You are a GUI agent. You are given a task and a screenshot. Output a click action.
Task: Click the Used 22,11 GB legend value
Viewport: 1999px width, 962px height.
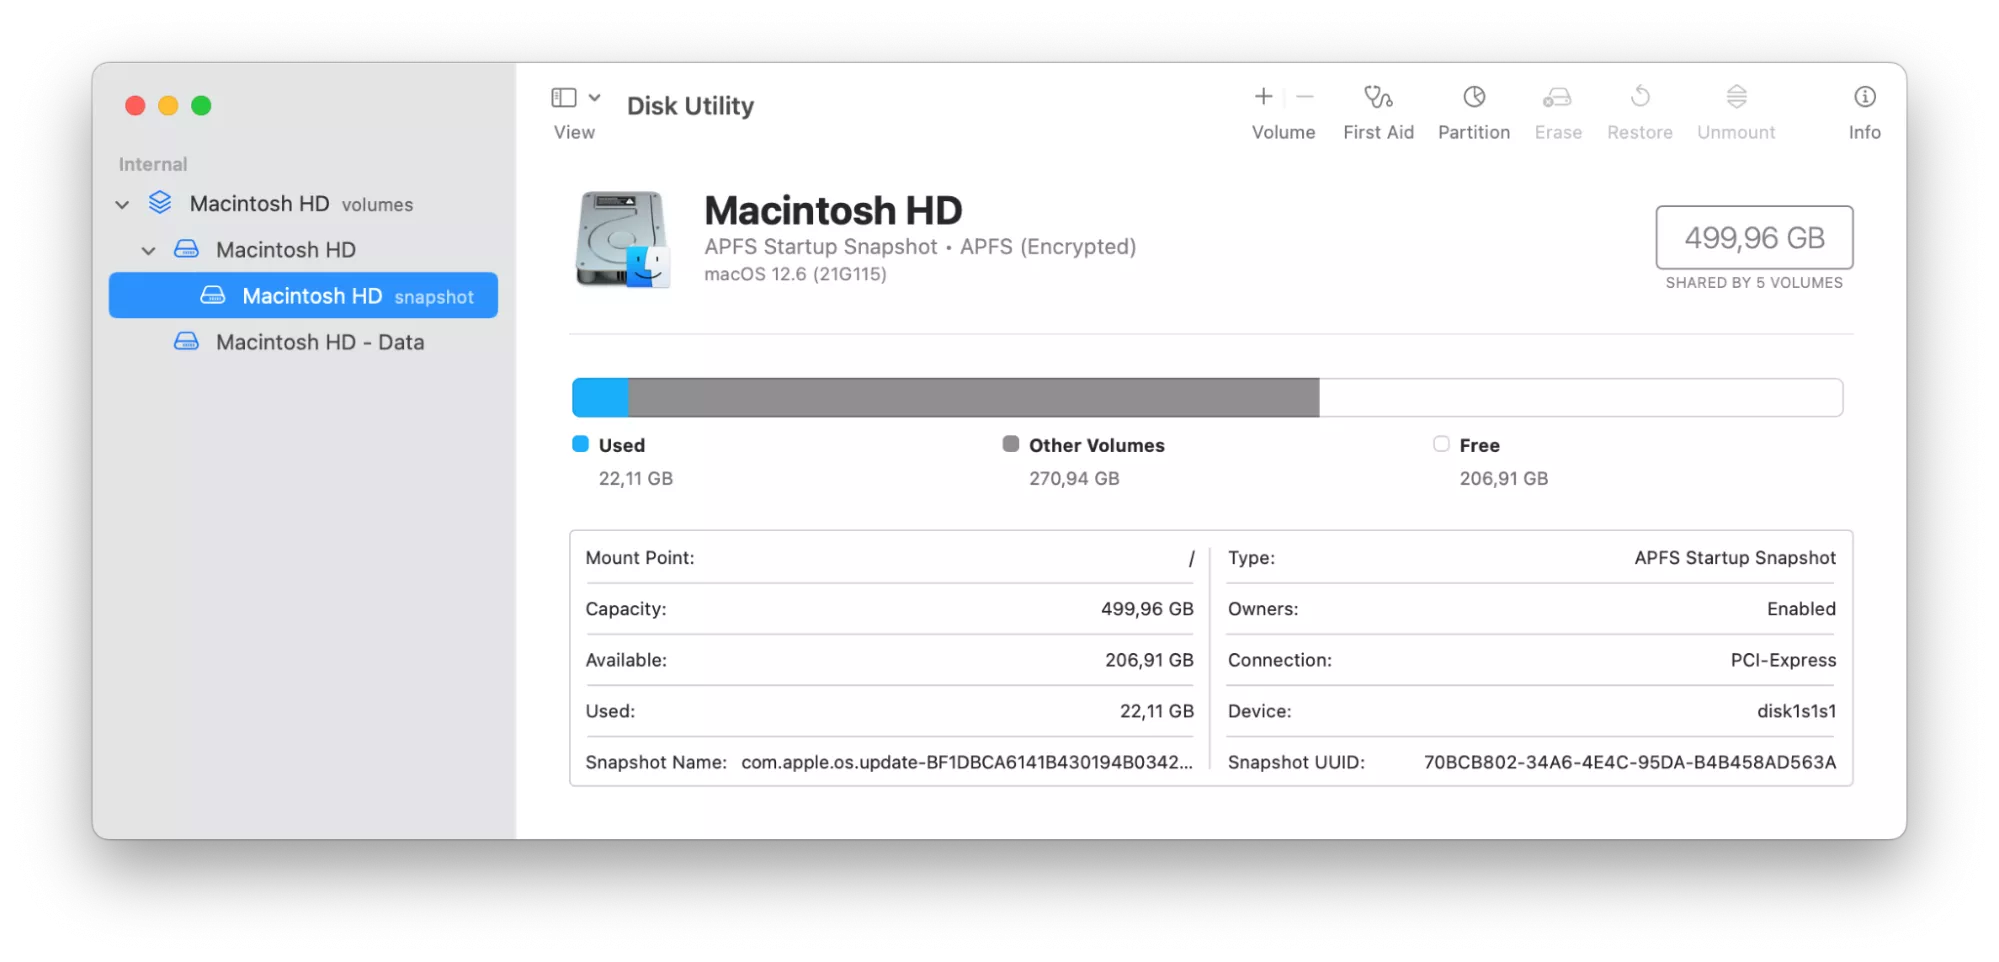click(x=636, y=478)
